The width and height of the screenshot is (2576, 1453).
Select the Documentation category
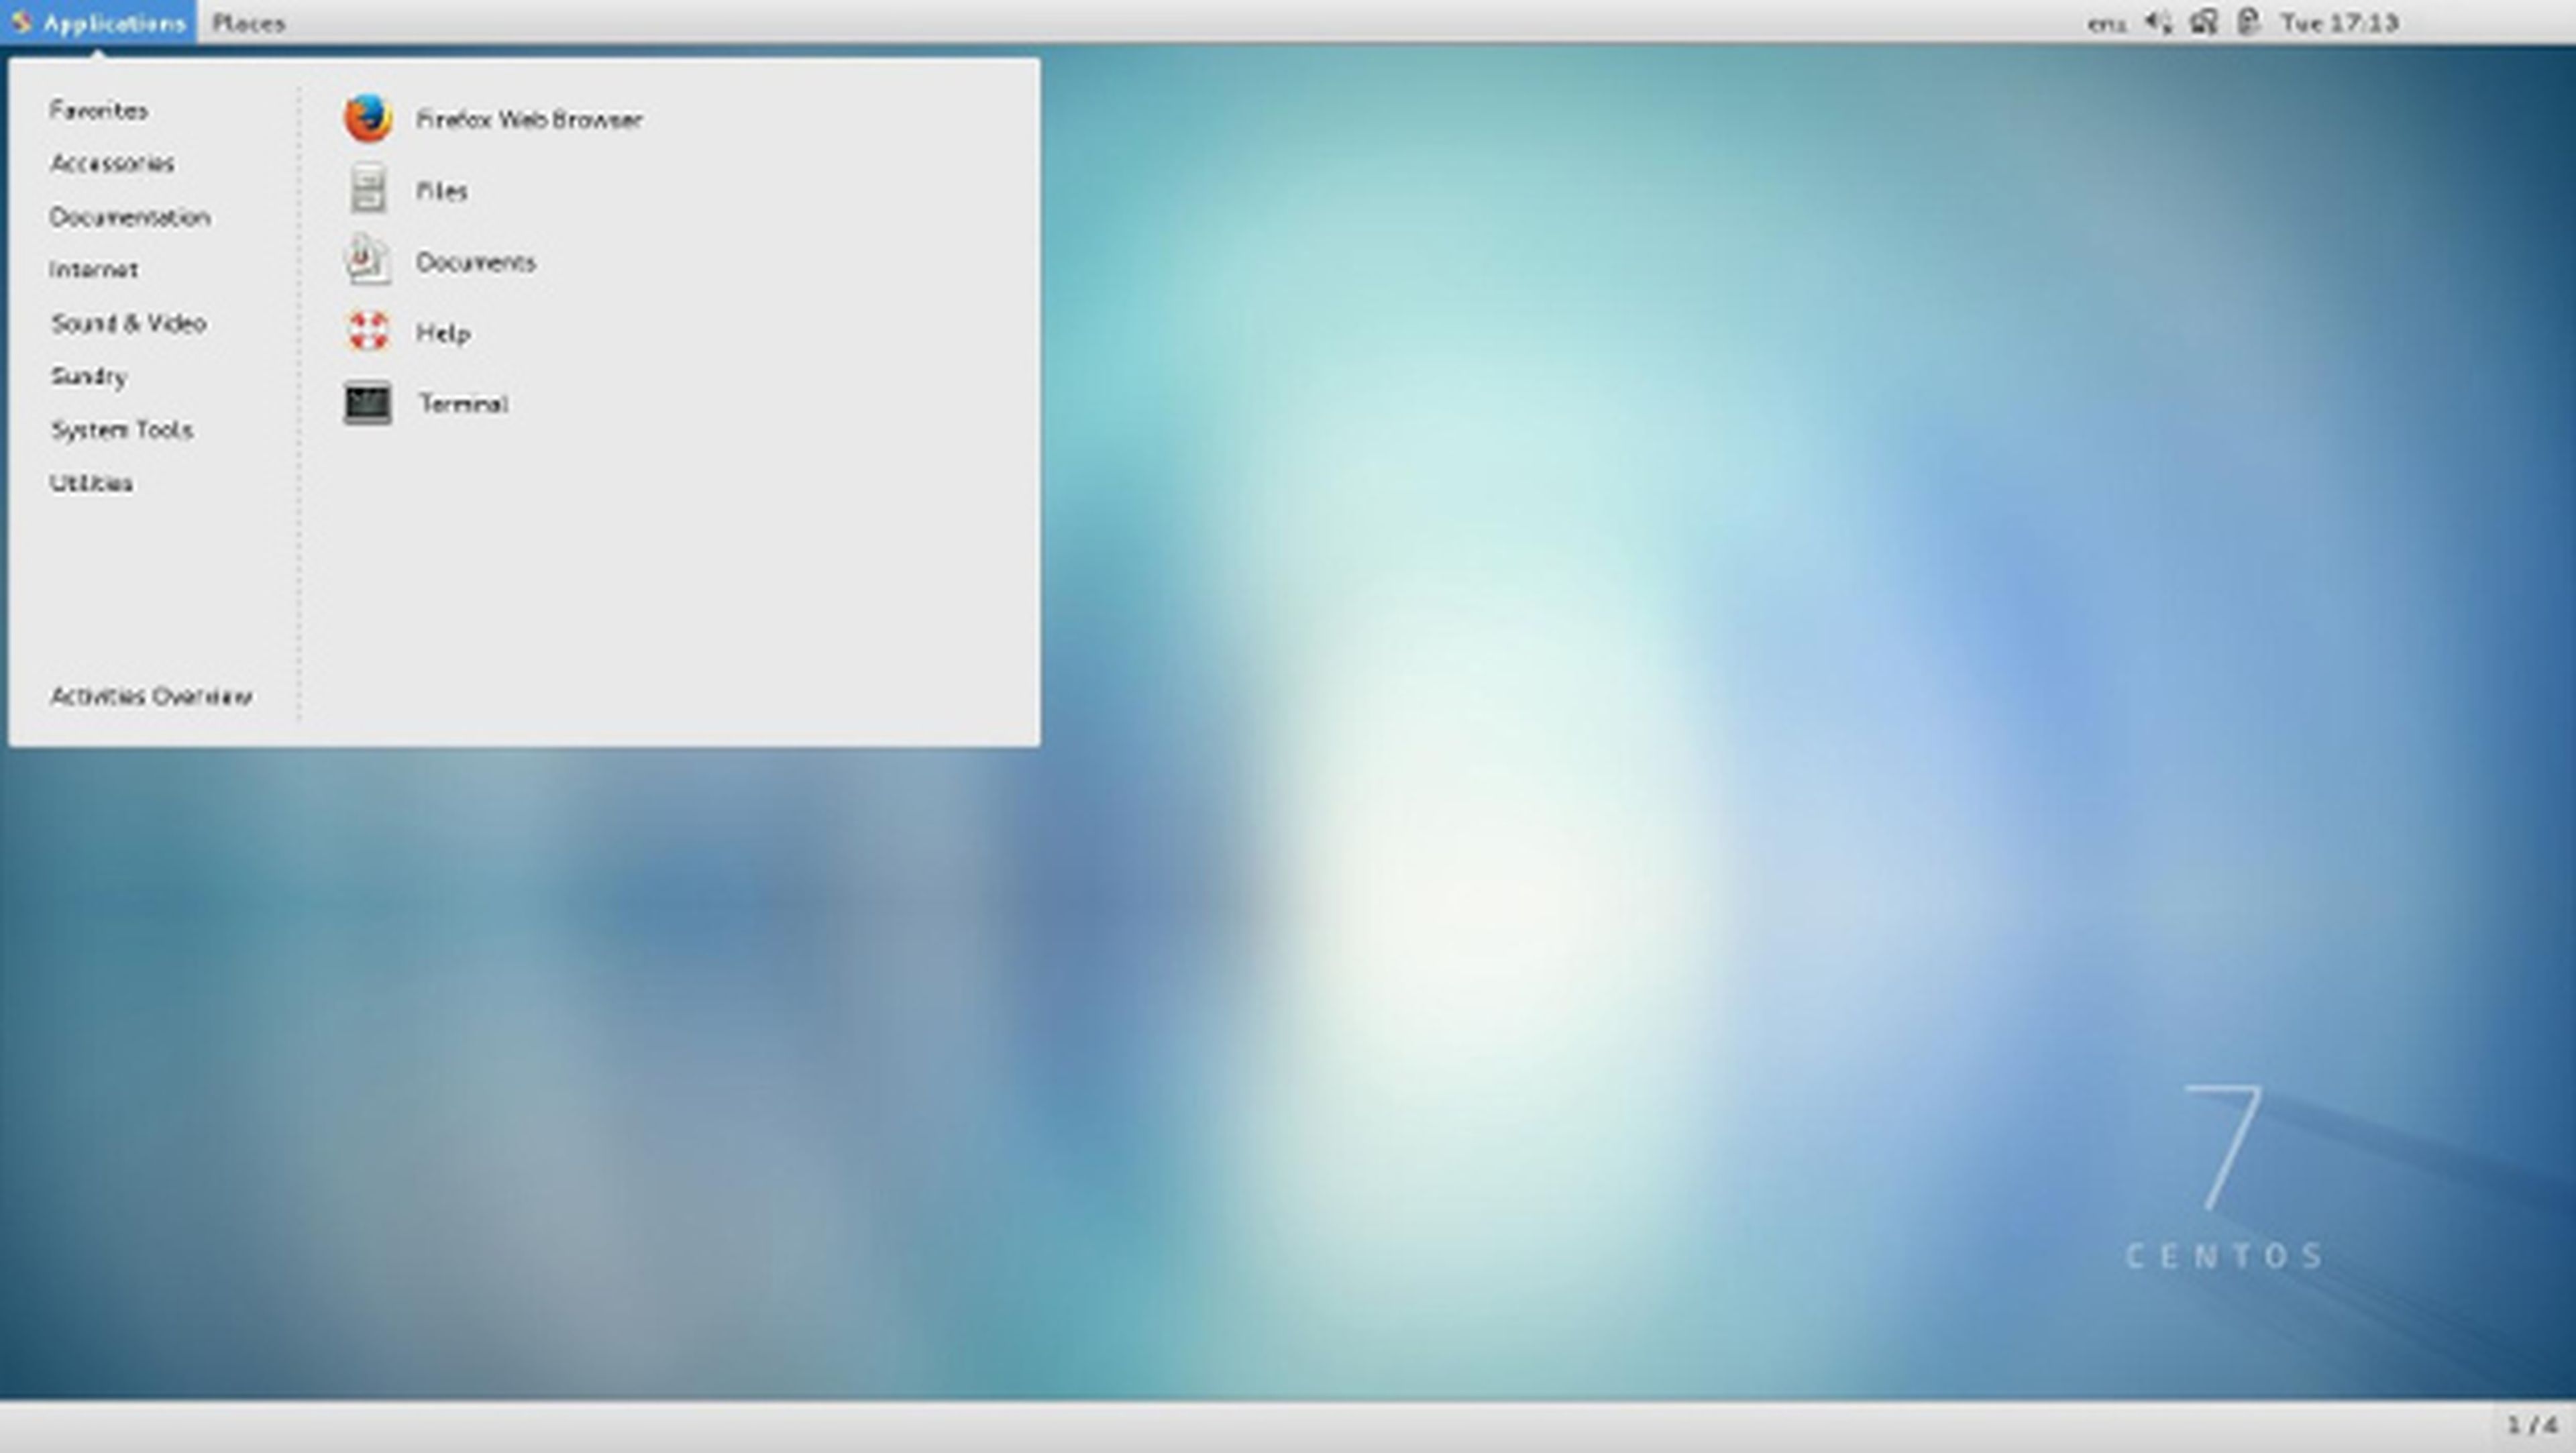[130, 217]
